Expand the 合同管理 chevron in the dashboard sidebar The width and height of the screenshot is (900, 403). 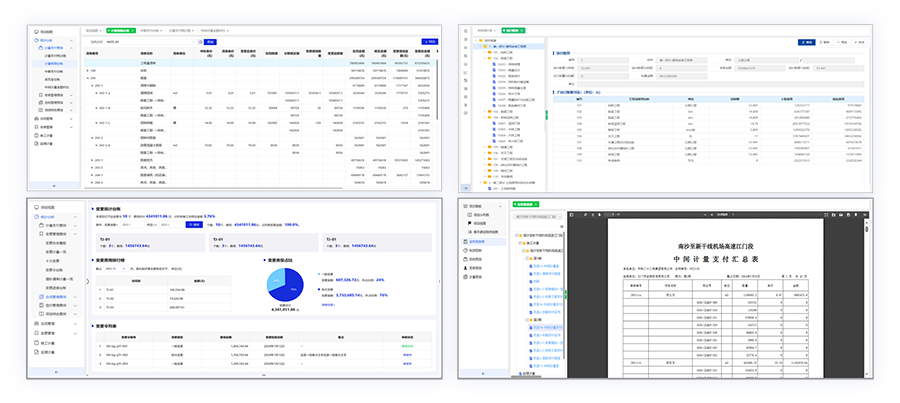(75, 324)
